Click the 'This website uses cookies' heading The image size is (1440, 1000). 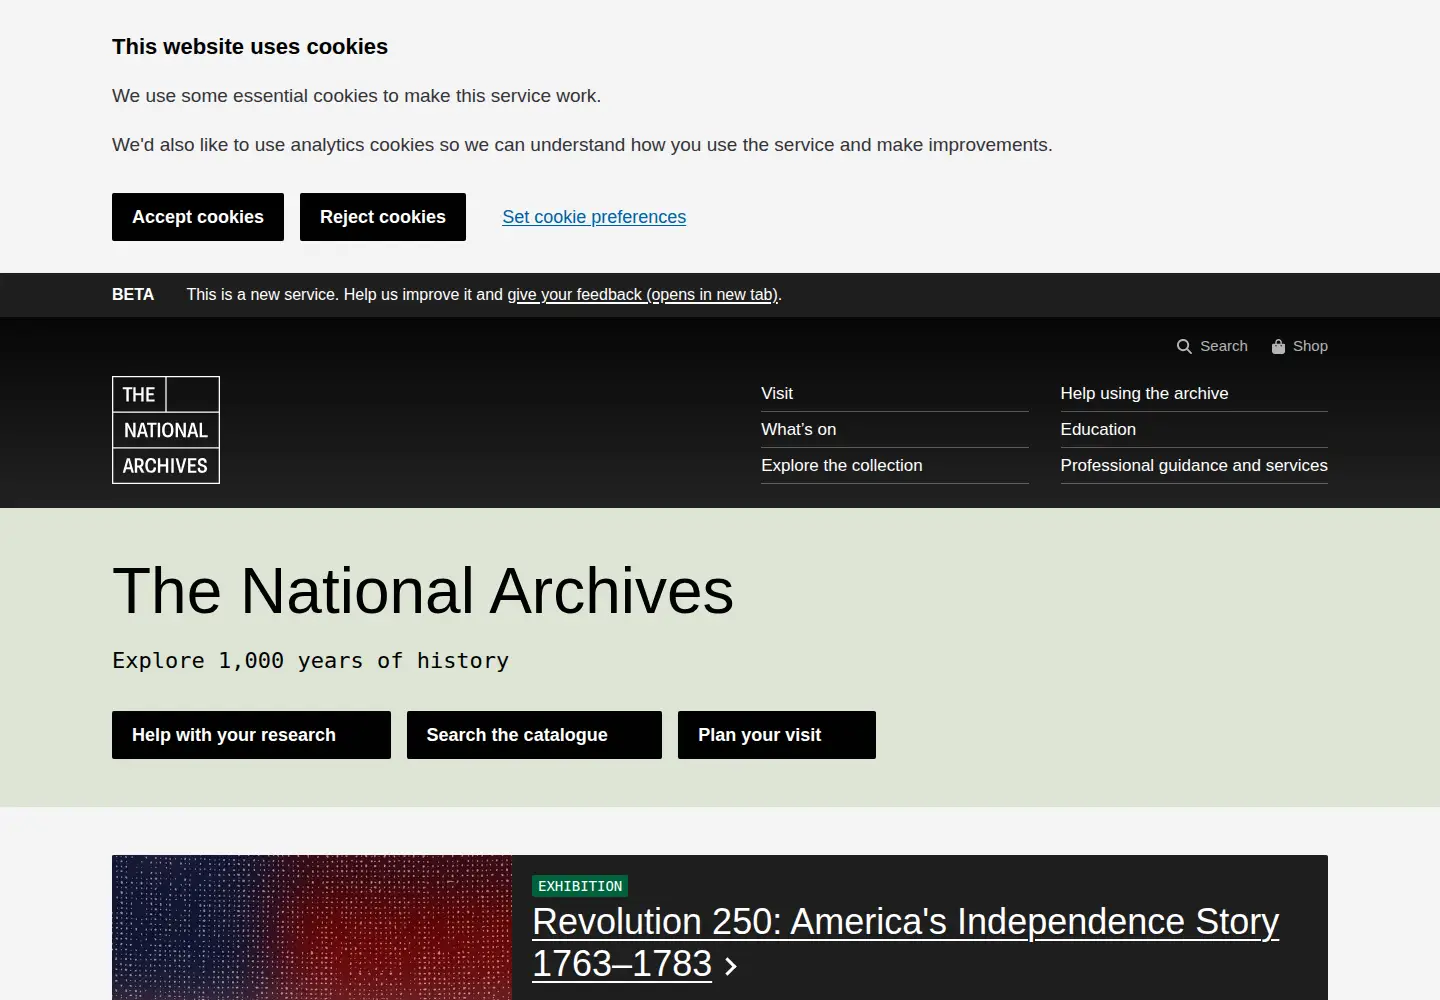[250, 47]
